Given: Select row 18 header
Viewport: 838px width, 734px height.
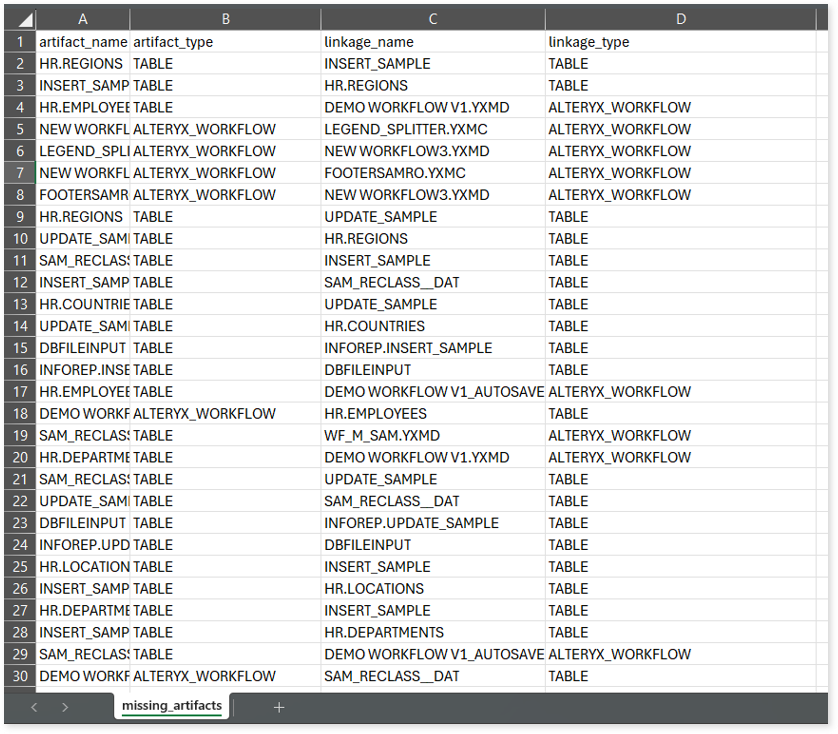Looking at the screenshot, I should click(x=19, y=414).
